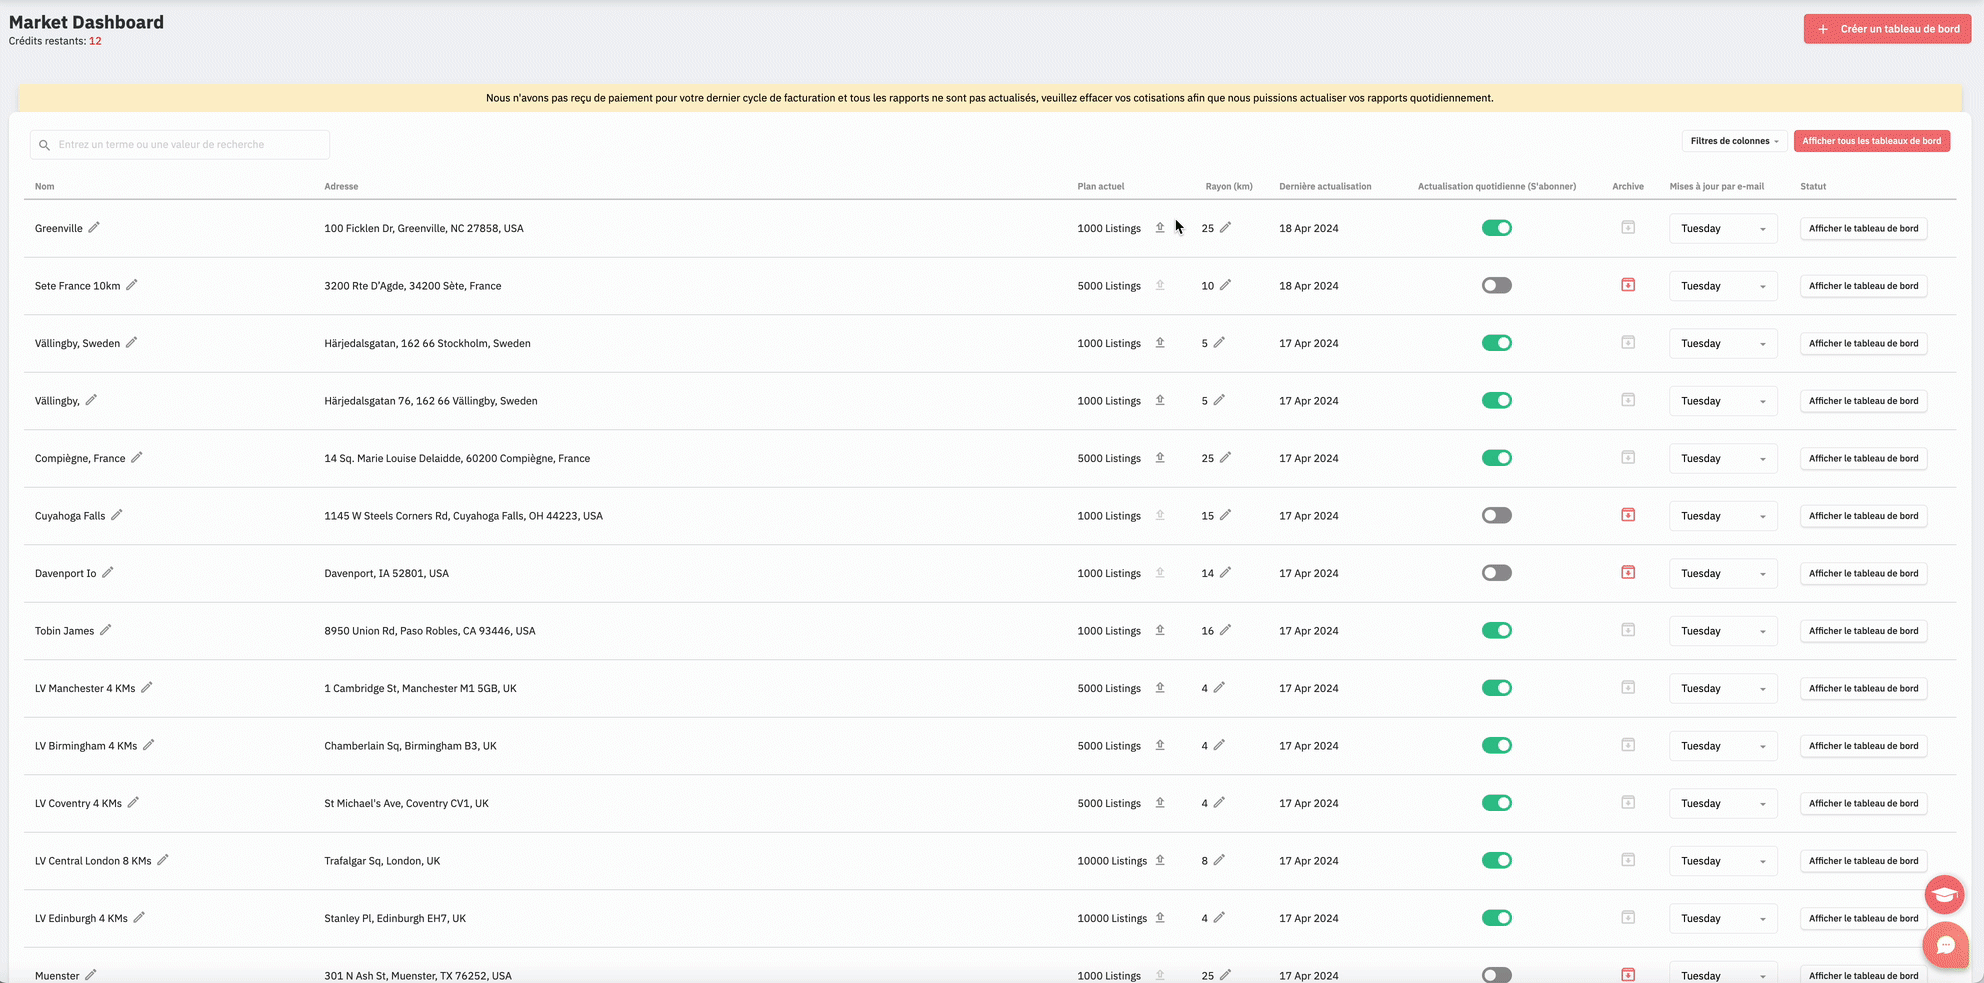This screenshot has width=1984, height=983.
Task: Click the Plan actuel column header
Action: click(x=1100, y=186)
